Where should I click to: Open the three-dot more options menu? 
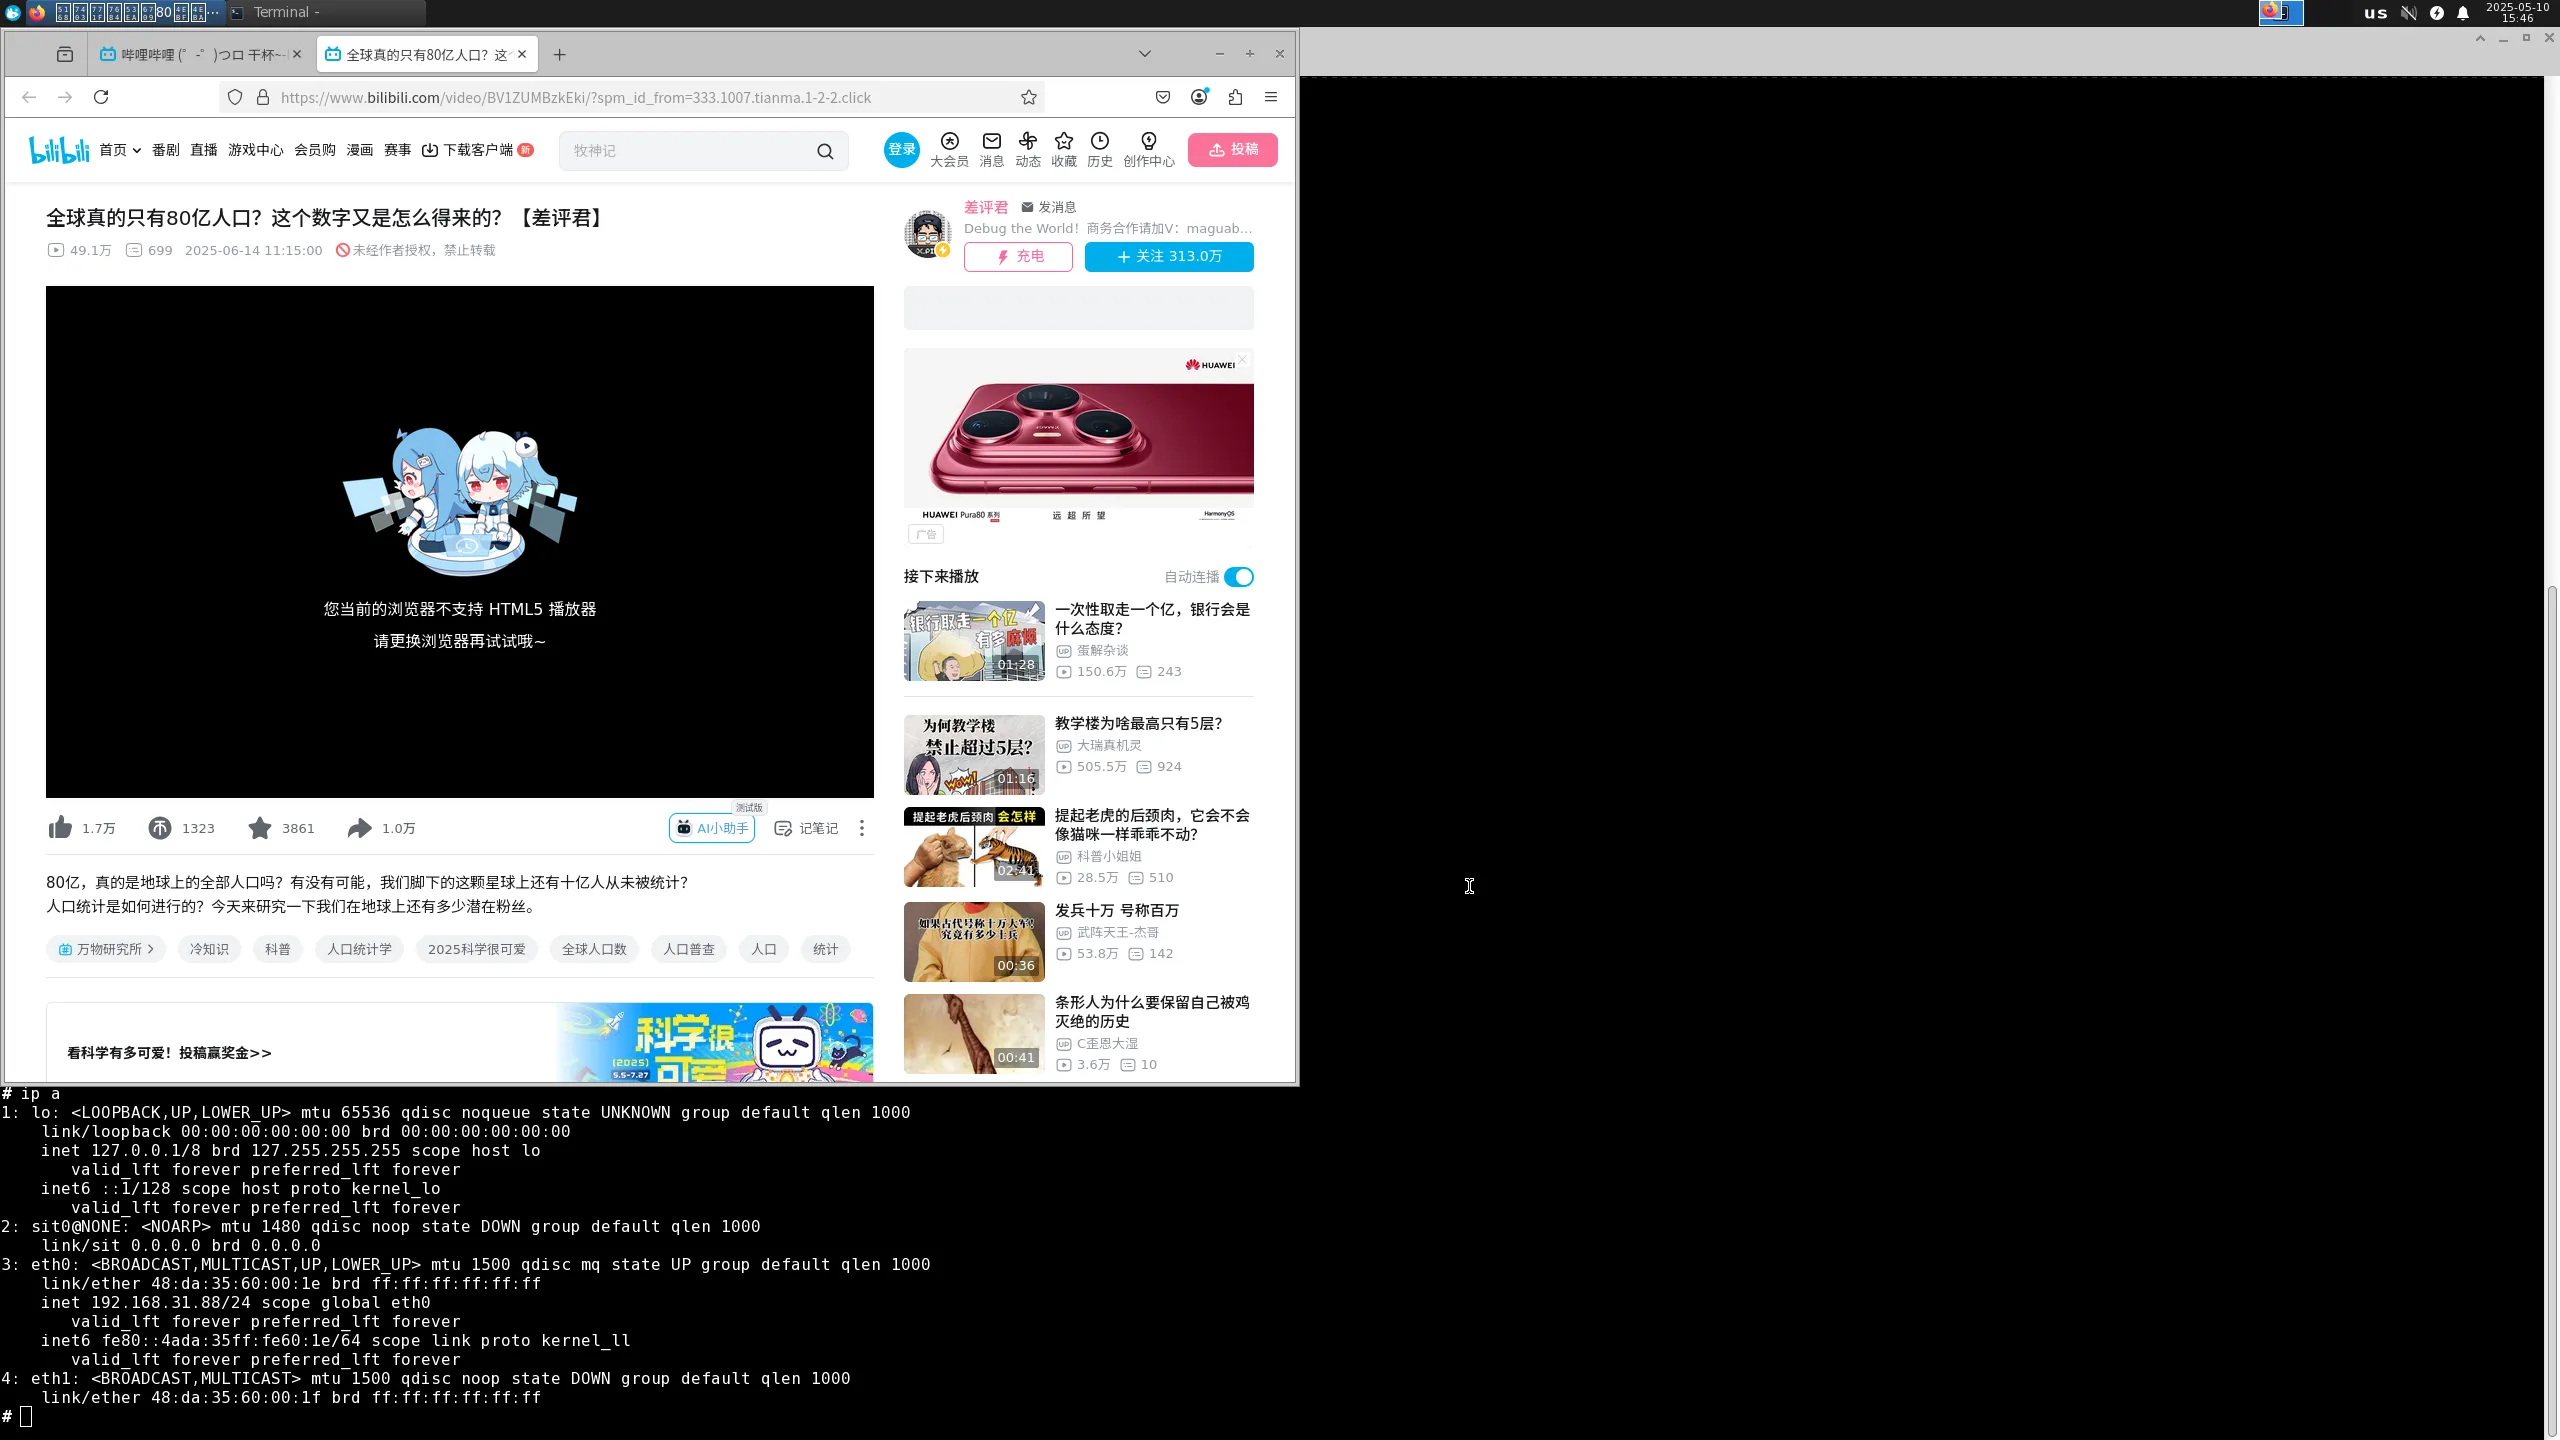(862, 828)
